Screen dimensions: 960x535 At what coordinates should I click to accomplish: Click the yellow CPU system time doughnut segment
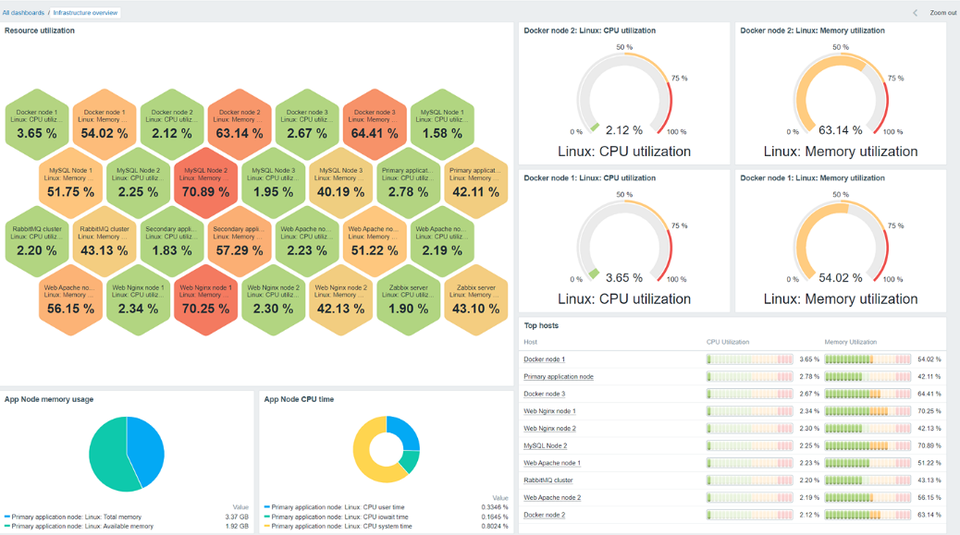tap(369, 456)
